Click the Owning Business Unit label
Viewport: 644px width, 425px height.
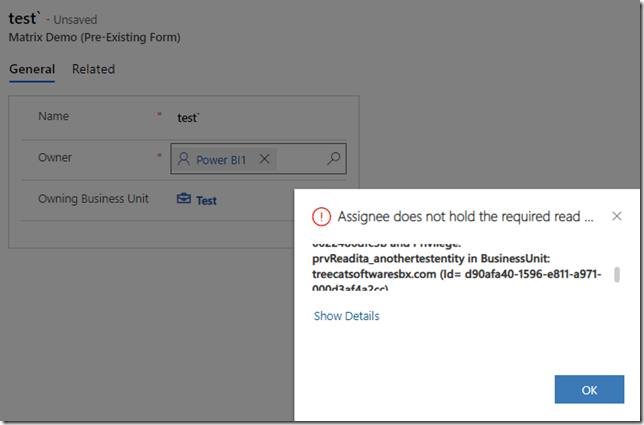(93, 199)
